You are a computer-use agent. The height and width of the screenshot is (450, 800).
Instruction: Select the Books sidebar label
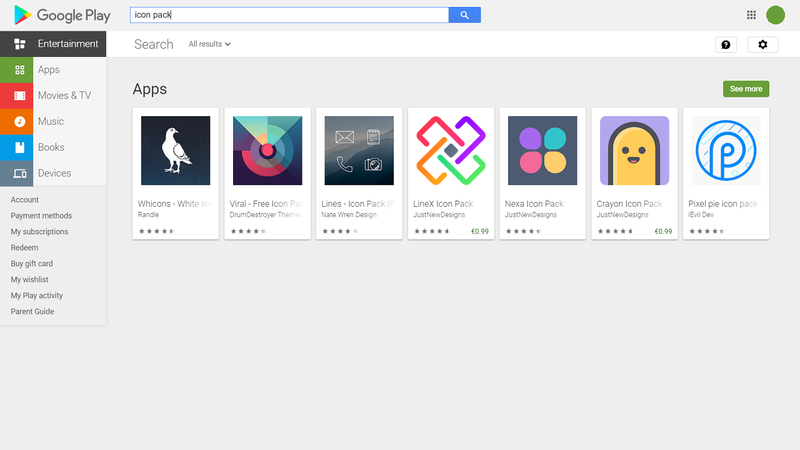(51, 147)
